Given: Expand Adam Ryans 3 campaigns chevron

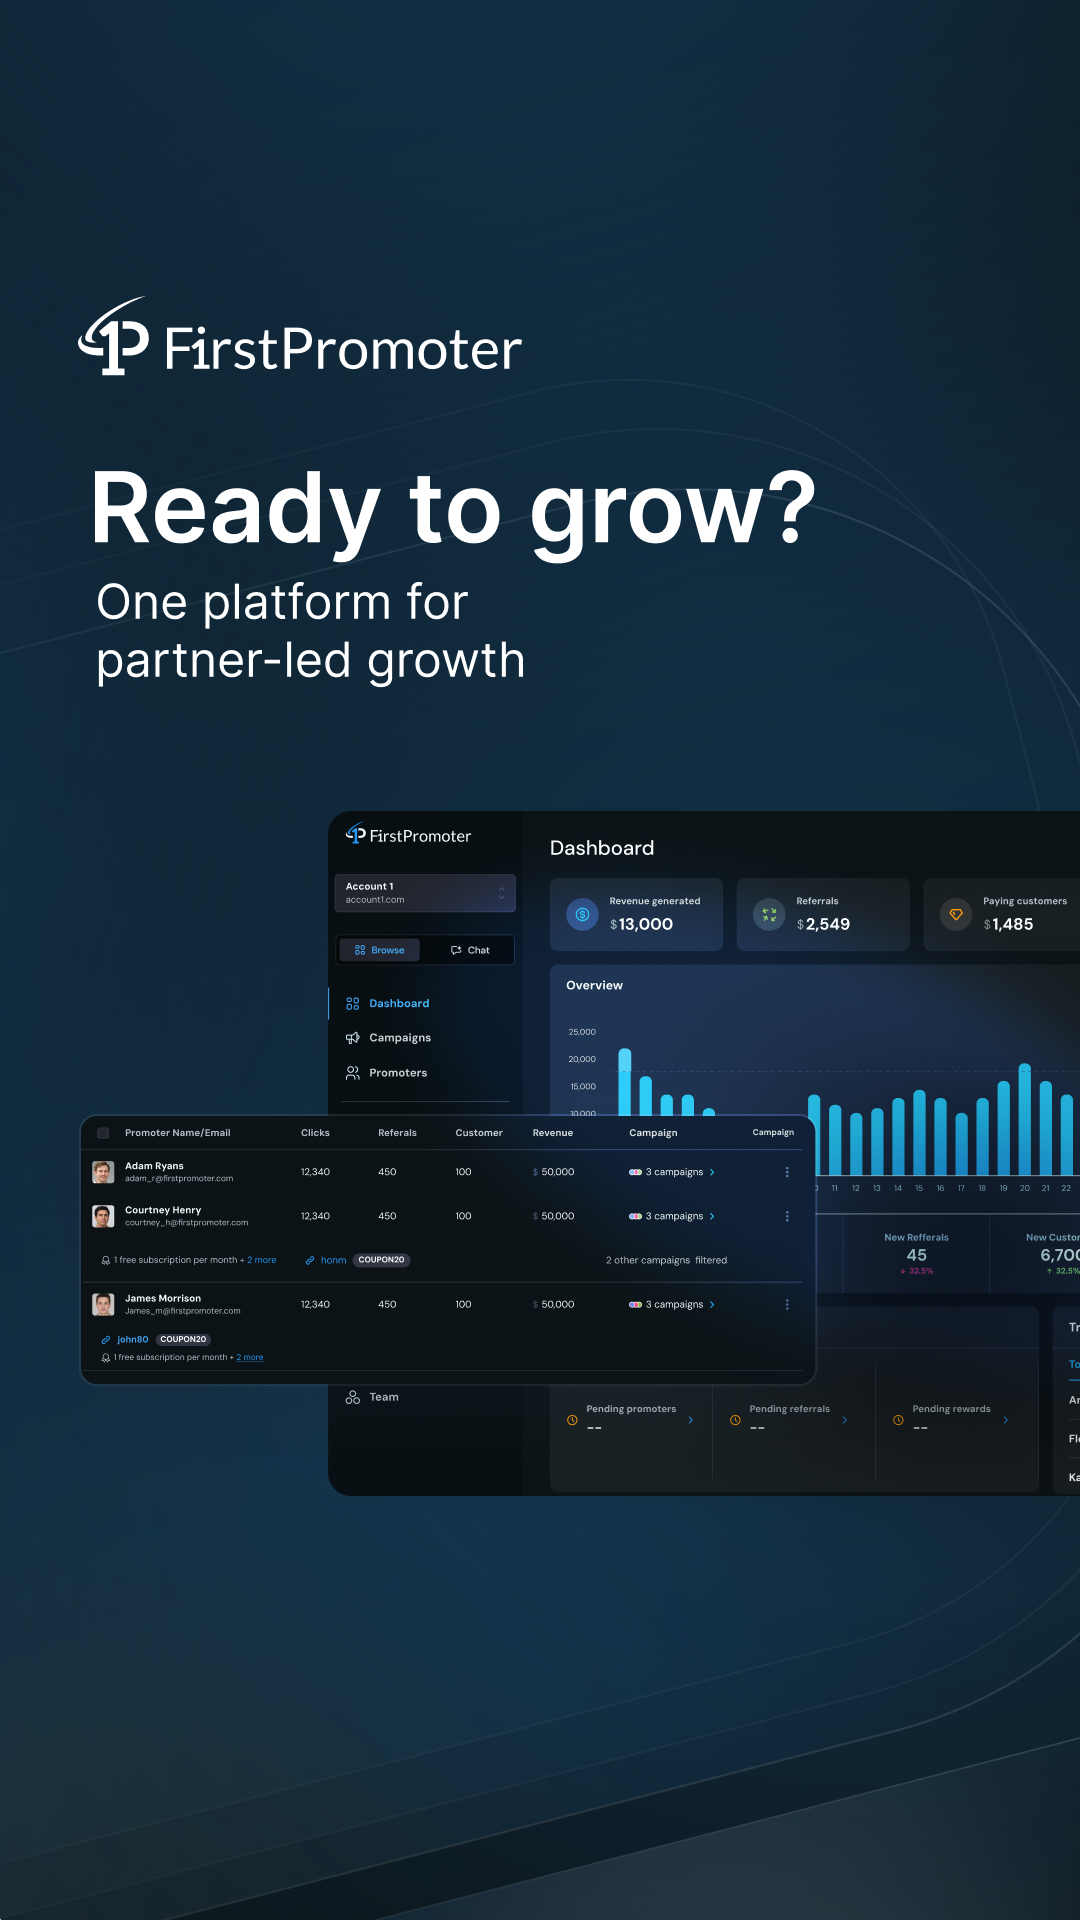Looking at the screenshot, I should click(x=712, y=1172).
